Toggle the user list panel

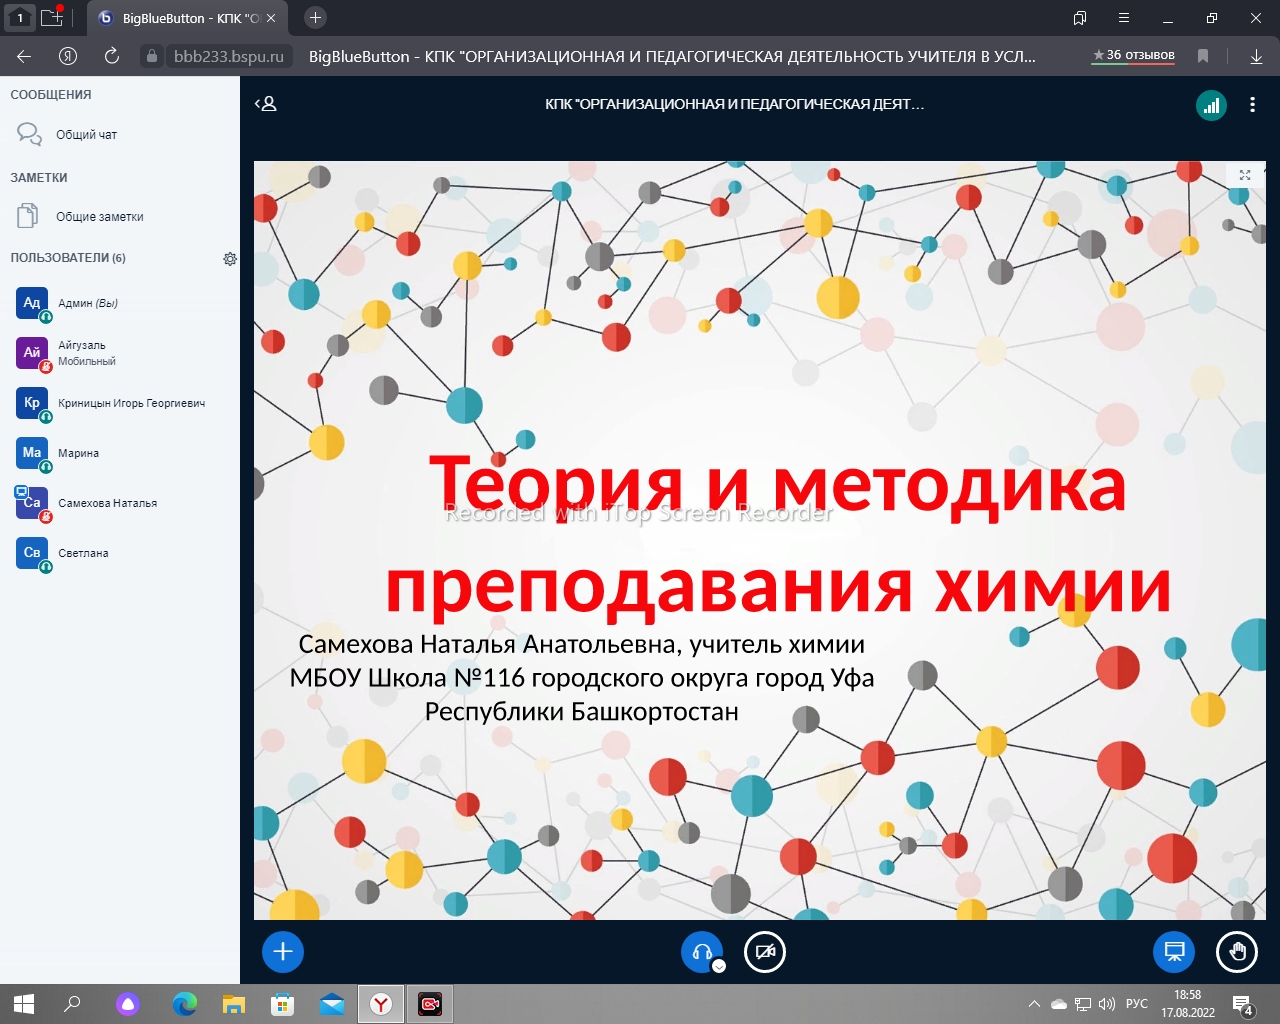265,104
